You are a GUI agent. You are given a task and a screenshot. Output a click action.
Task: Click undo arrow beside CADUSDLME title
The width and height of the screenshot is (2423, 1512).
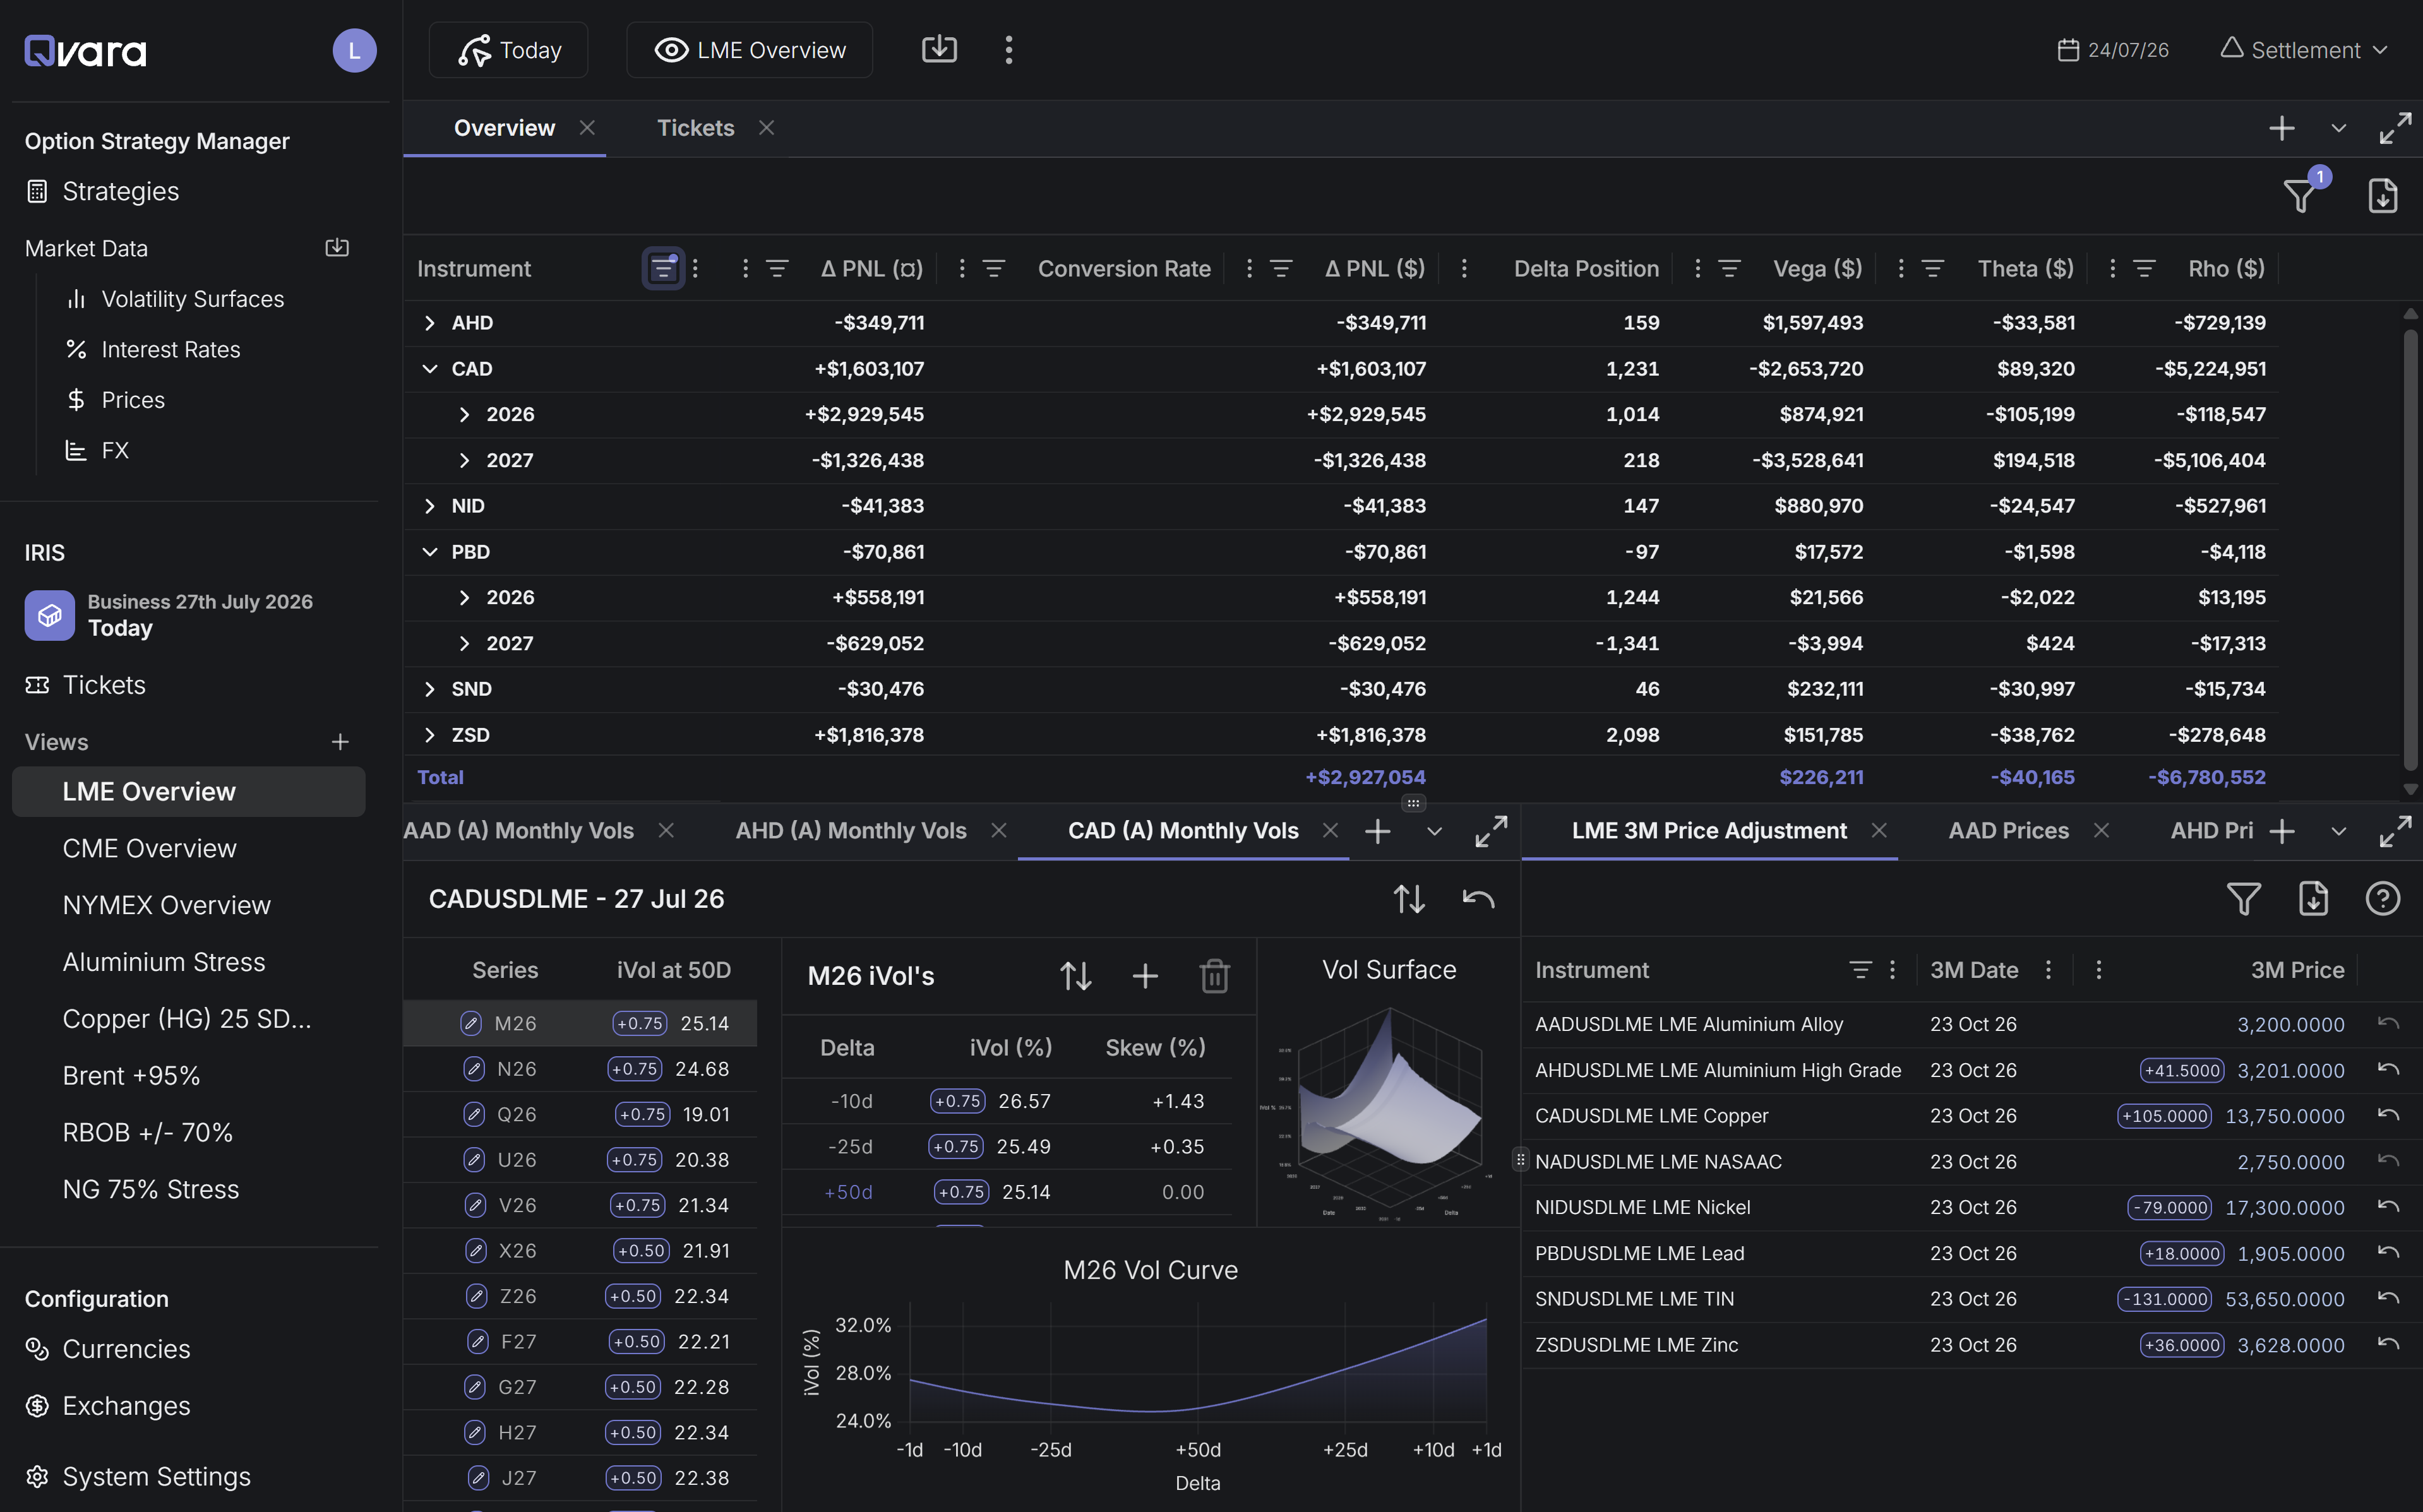1478,898
